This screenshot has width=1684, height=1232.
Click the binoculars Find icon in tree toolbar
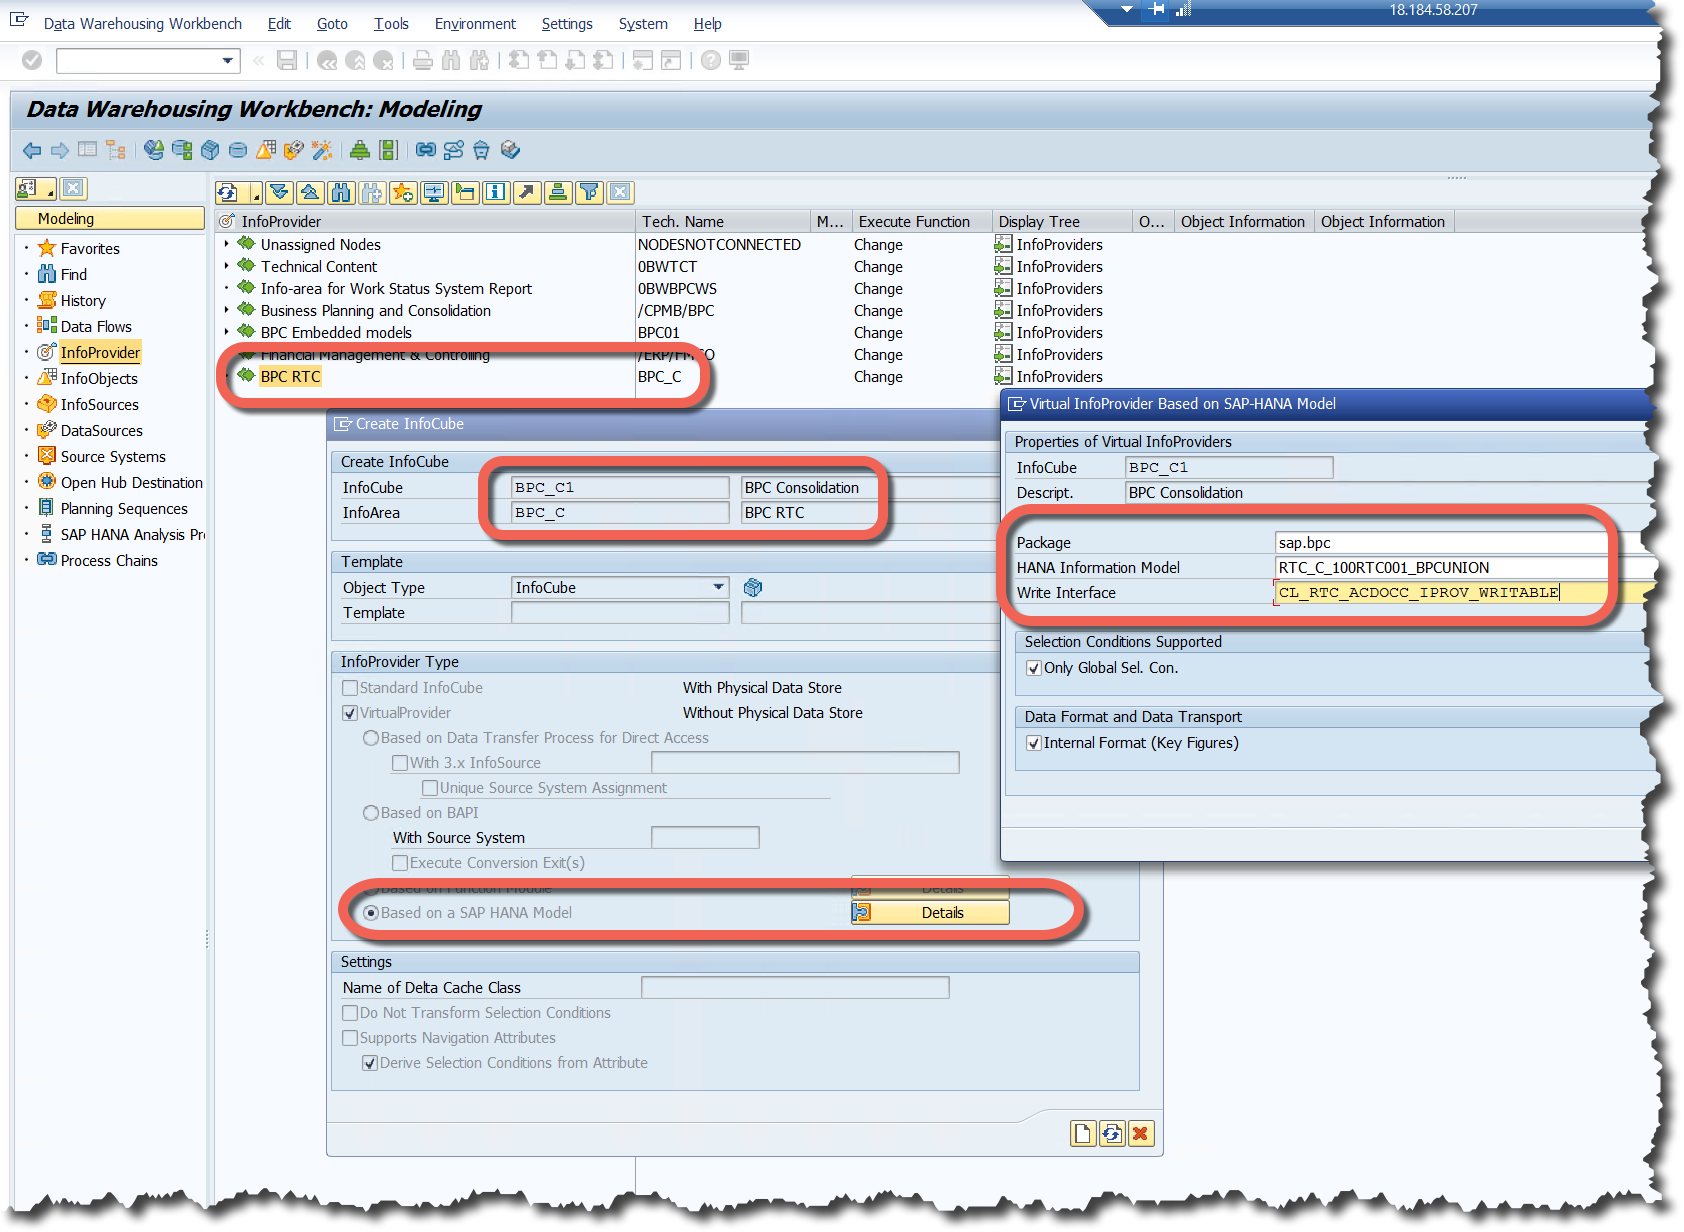tap(341, 193)
